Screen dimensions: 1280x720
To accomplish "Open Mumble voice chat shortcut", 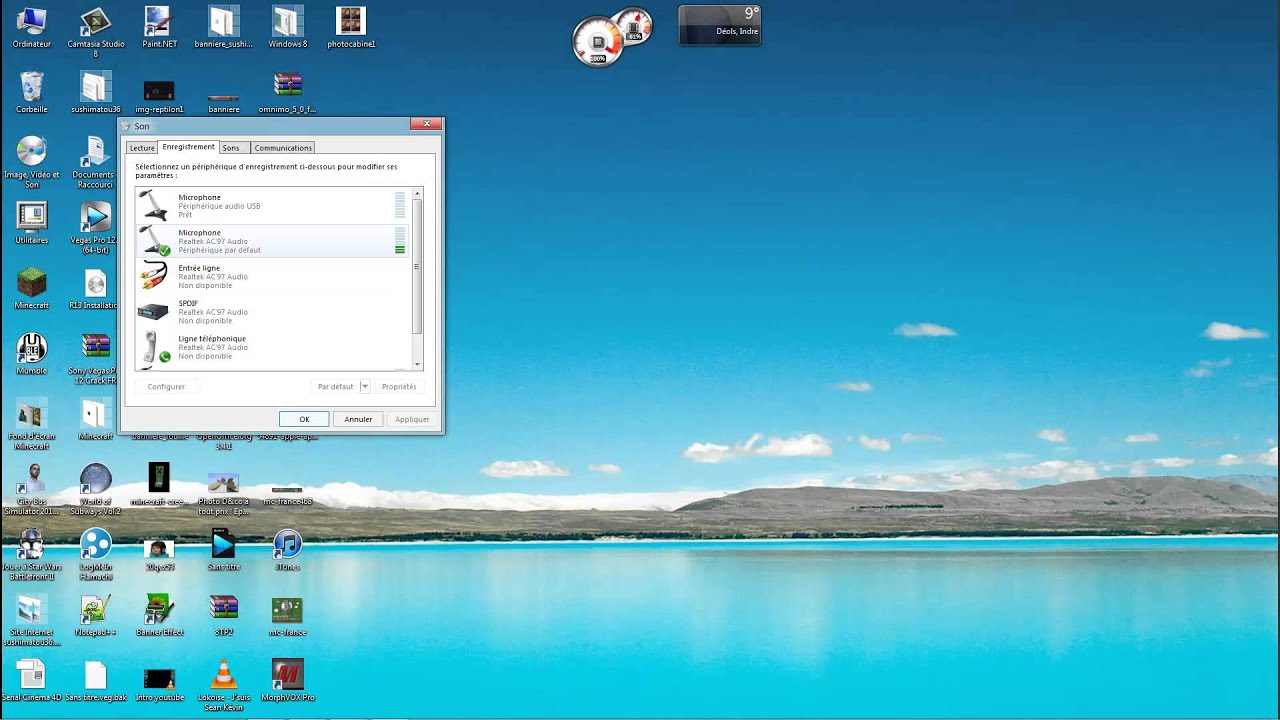I will tap(31, 353).
